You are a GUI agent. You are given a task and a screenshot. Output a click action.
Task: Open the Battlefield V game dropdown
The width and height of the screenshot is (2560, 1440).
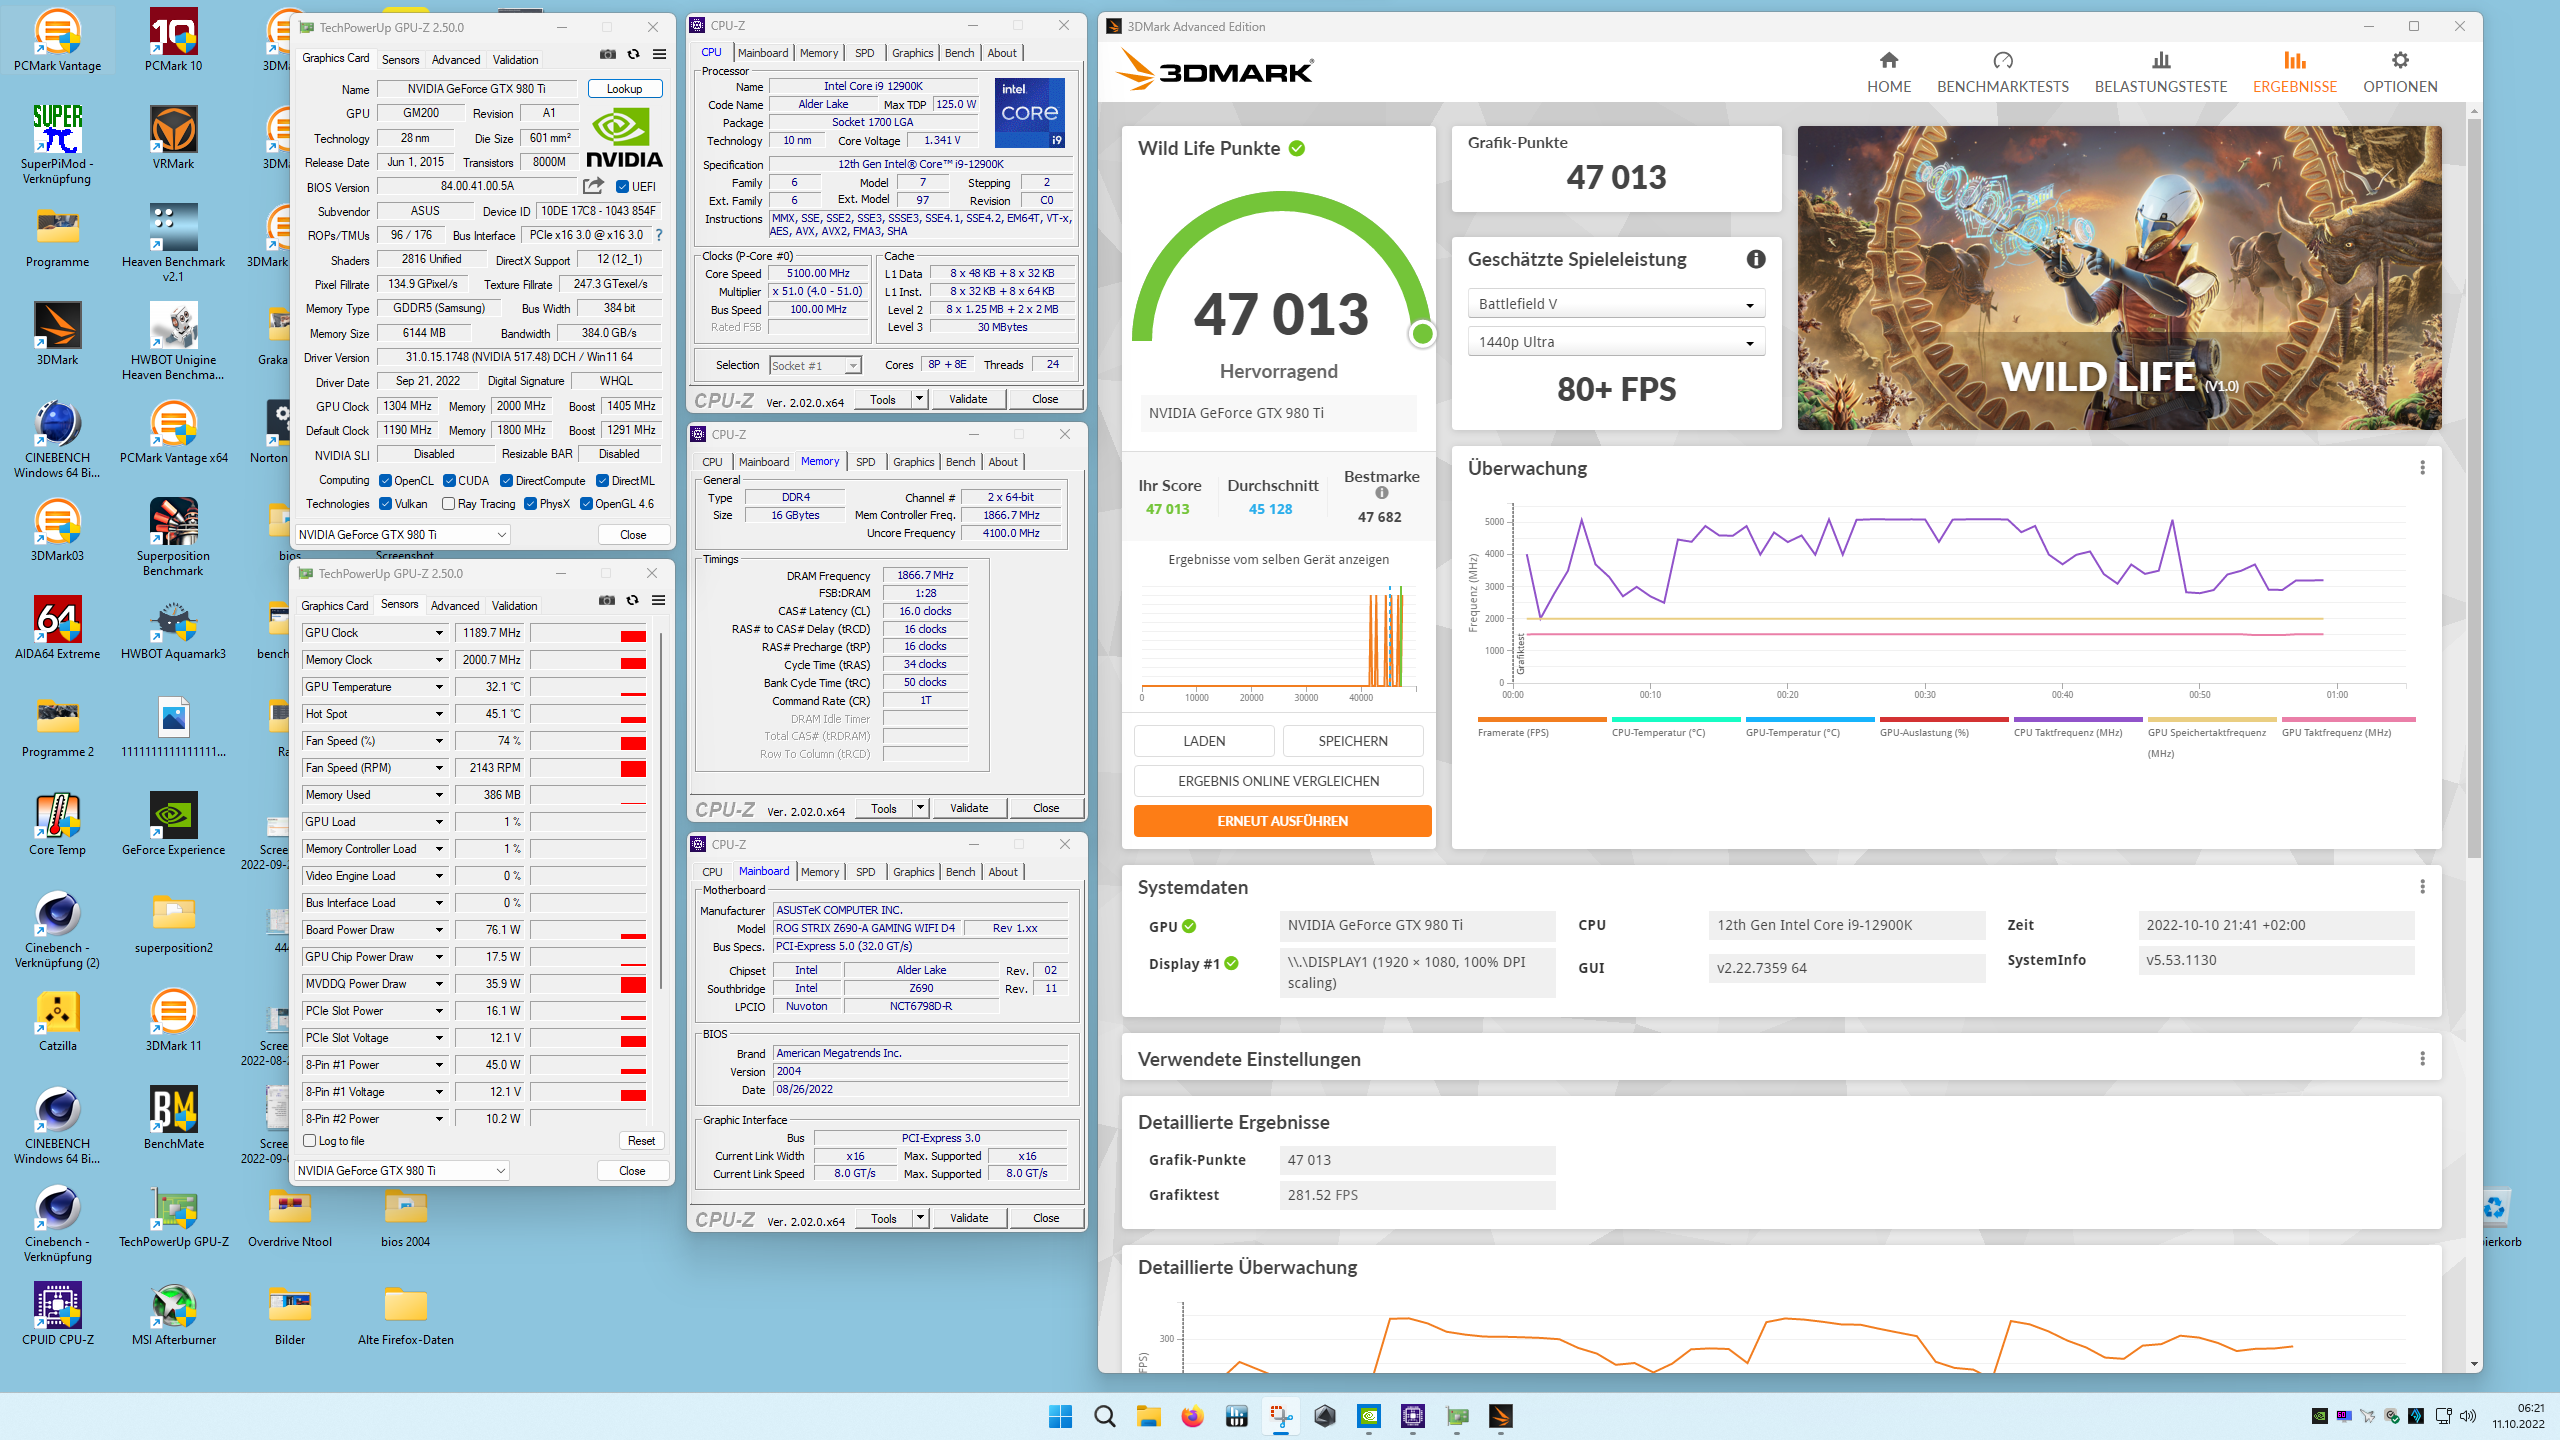[x=1615, y=304]
